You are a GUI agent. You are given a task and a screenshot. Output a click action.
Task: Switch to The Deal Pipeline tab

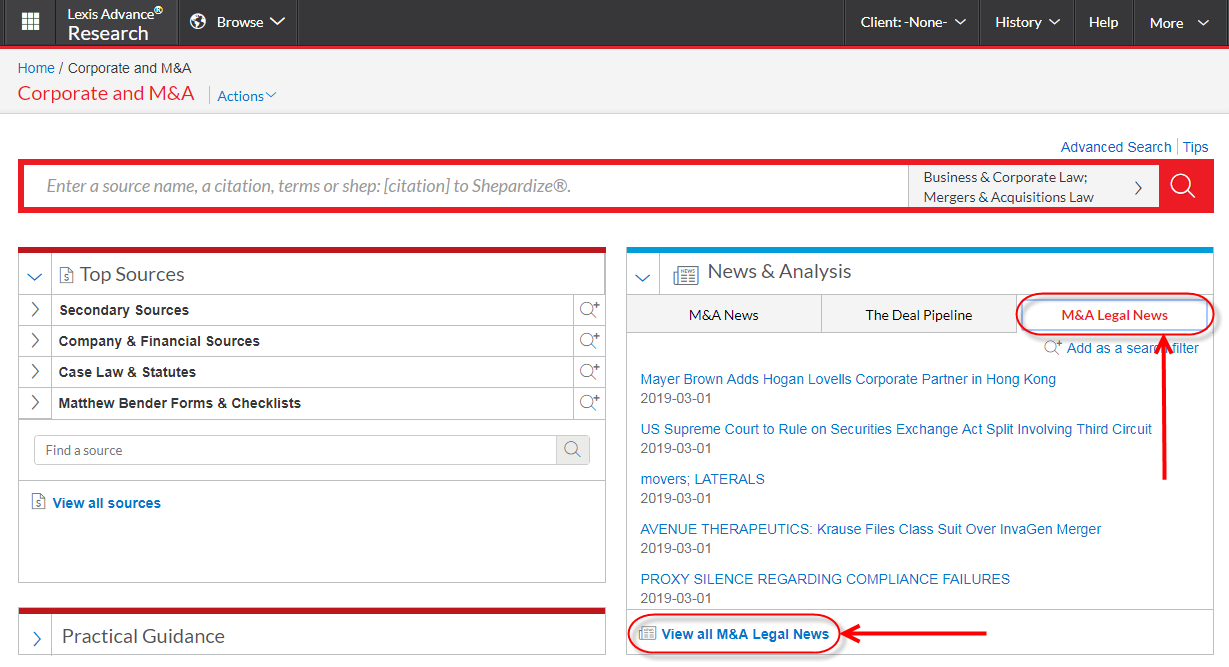click(x=919, y=315)
